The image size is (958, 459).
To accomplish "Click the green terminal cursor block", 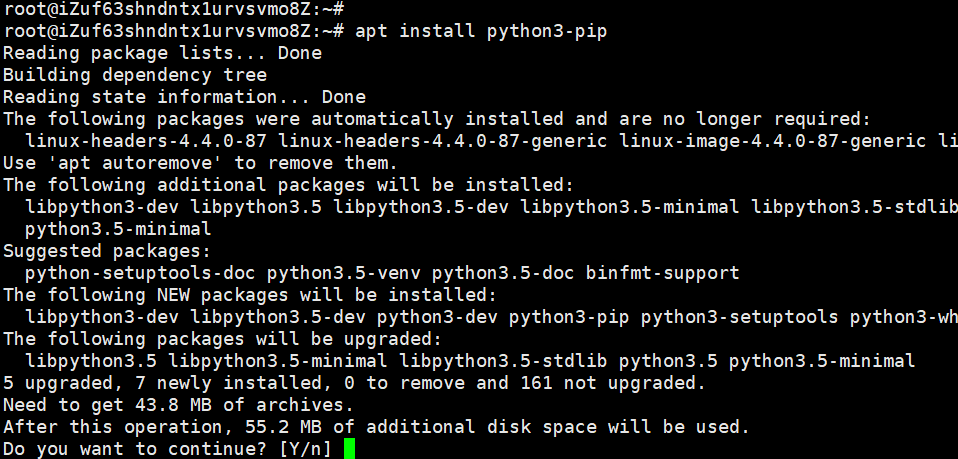I will point(349,449).
